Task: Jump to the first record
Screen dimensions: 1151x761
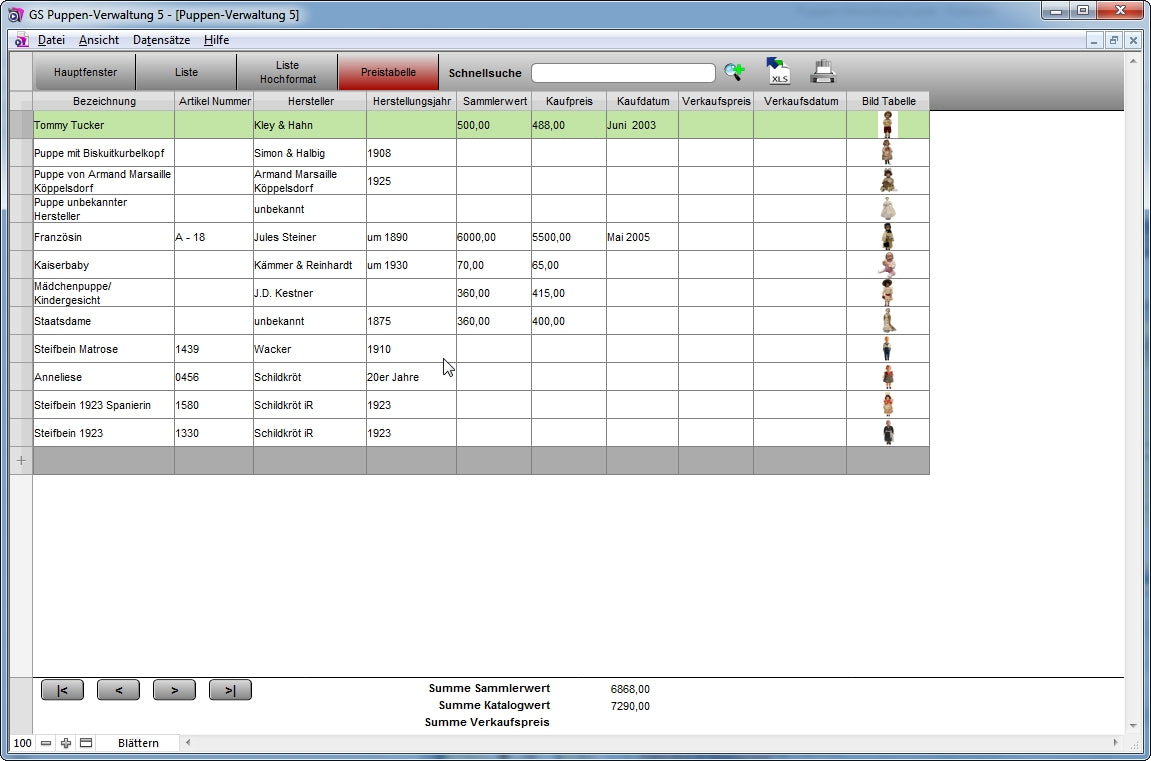Action: tap(62, 690)
